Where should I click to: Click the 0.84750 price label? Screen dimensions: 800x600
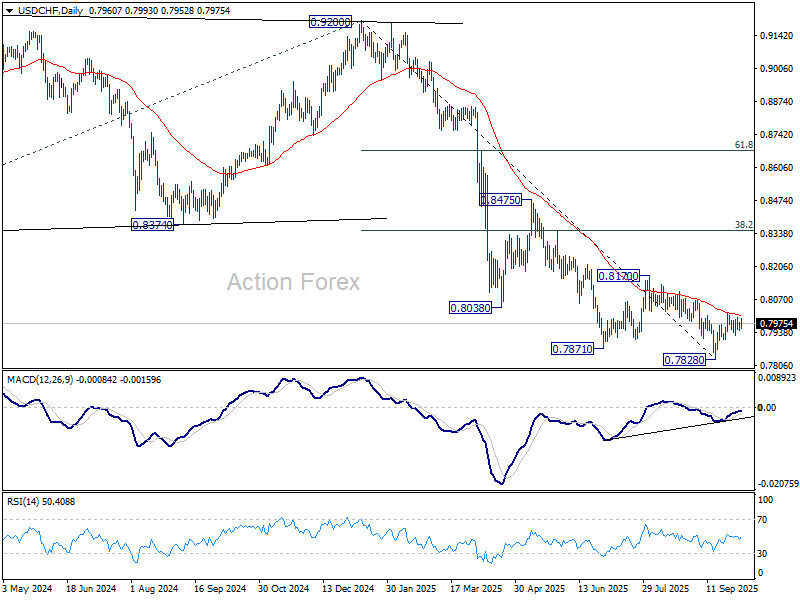[x=501, y=200]
